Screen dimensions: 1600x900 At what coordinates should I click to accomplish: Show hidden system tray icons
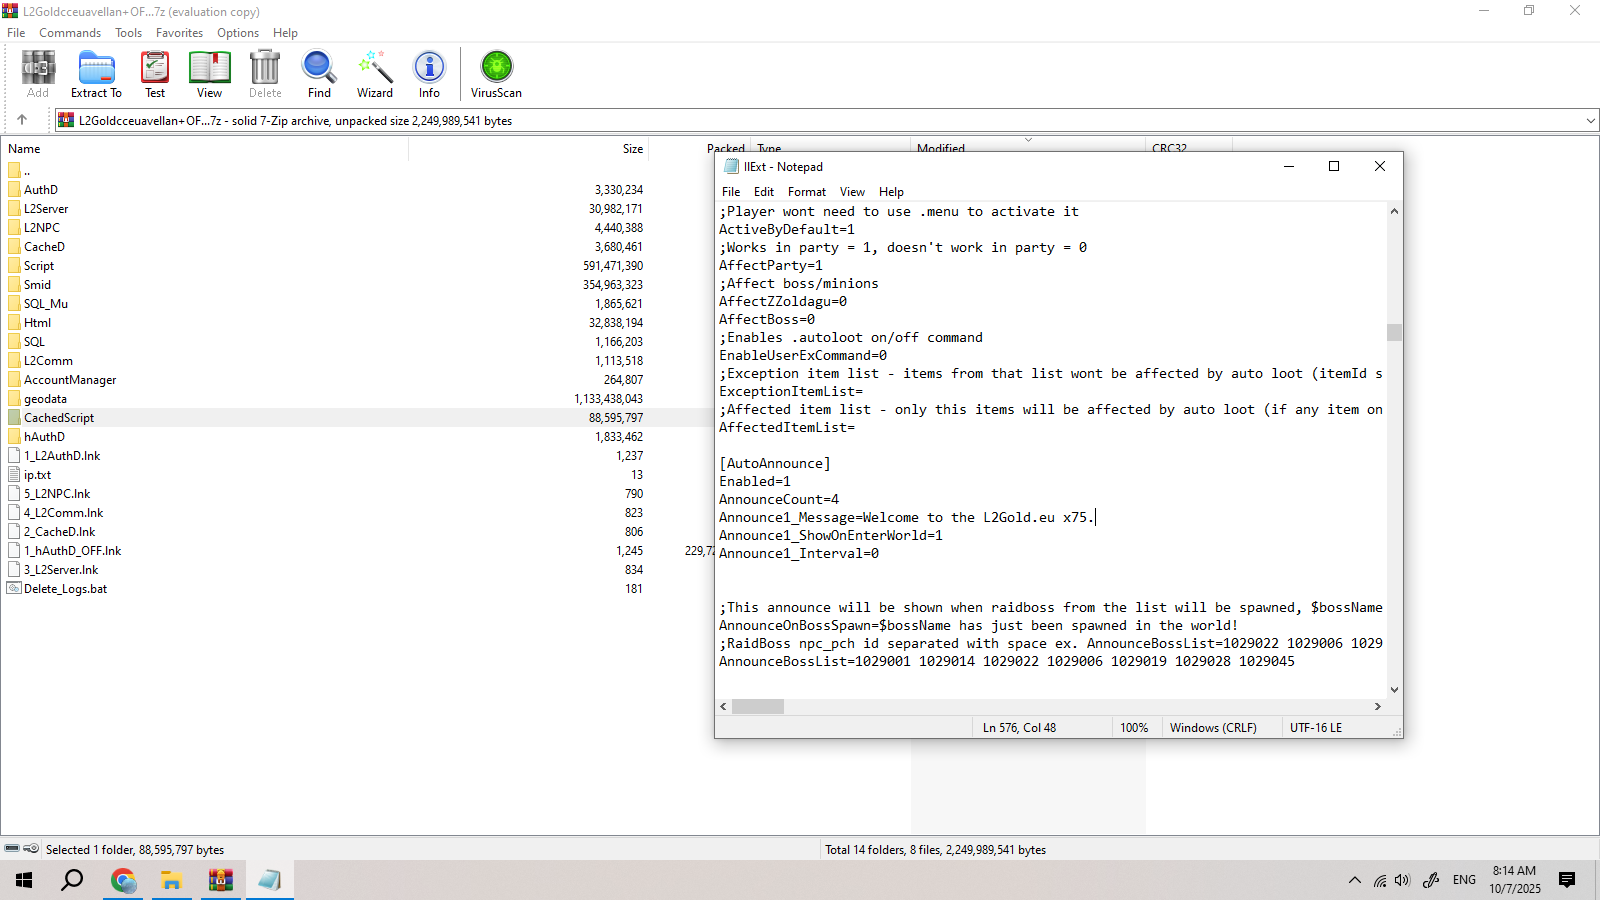tap(1354, 880)
